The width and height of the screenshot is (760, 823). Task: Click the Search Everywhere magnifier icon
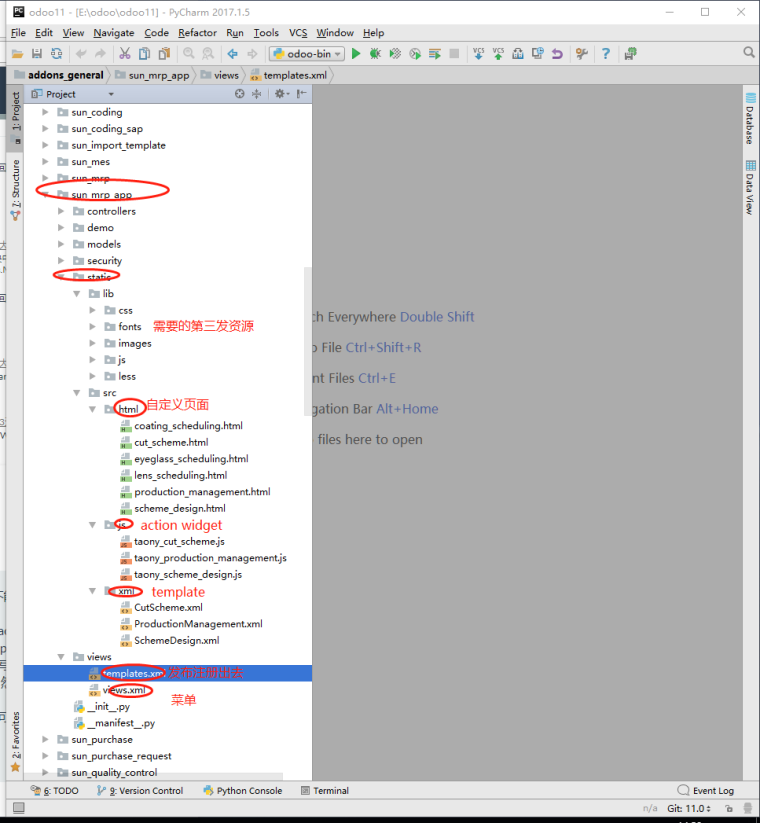748,52
